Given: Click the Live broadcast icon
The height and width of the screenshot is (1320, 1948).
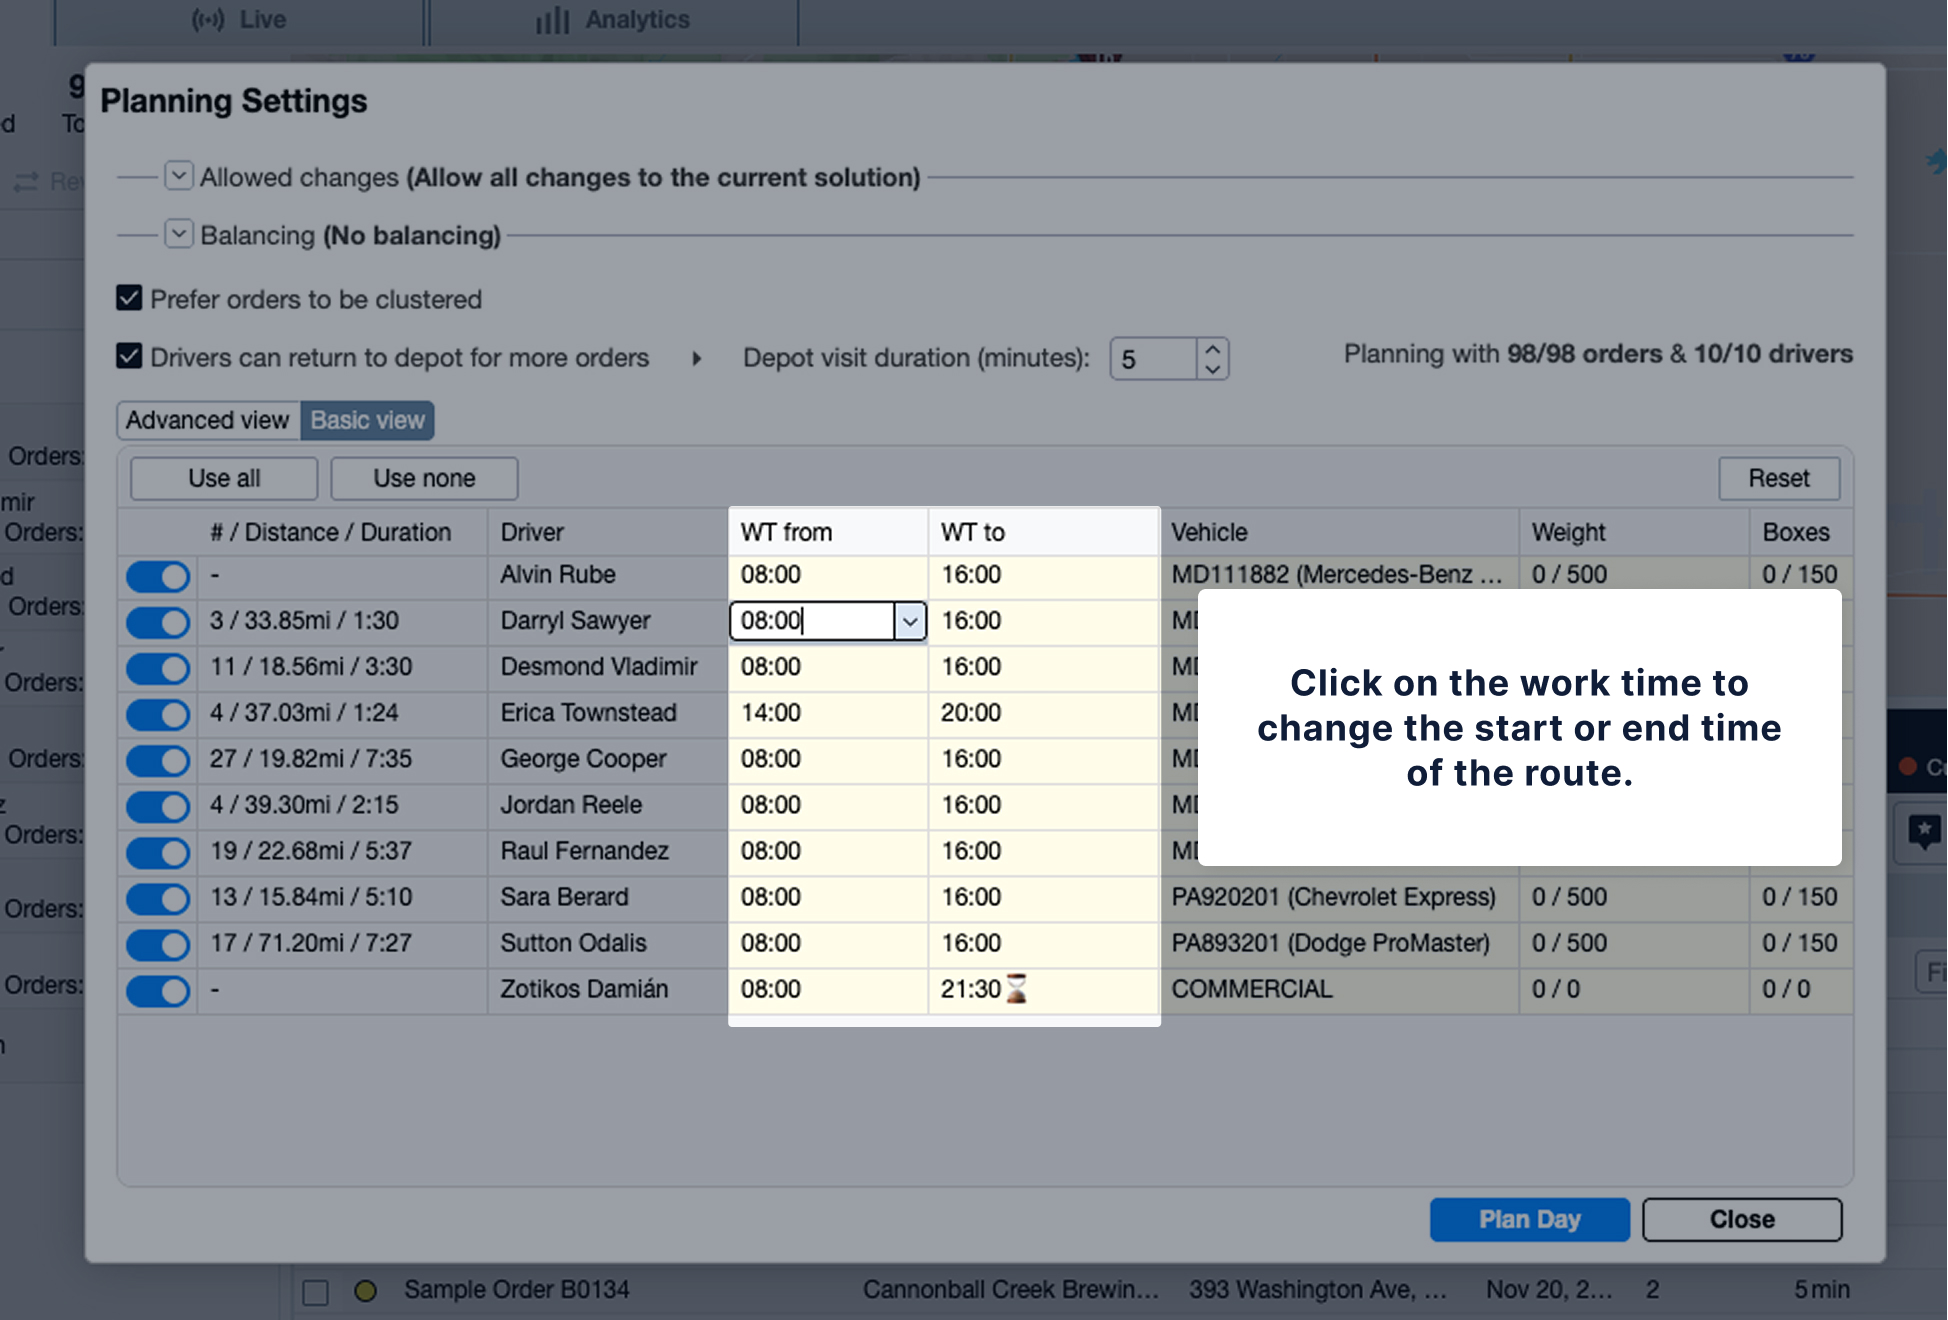Looking at the screenshot, I should (x=208, y=20).
